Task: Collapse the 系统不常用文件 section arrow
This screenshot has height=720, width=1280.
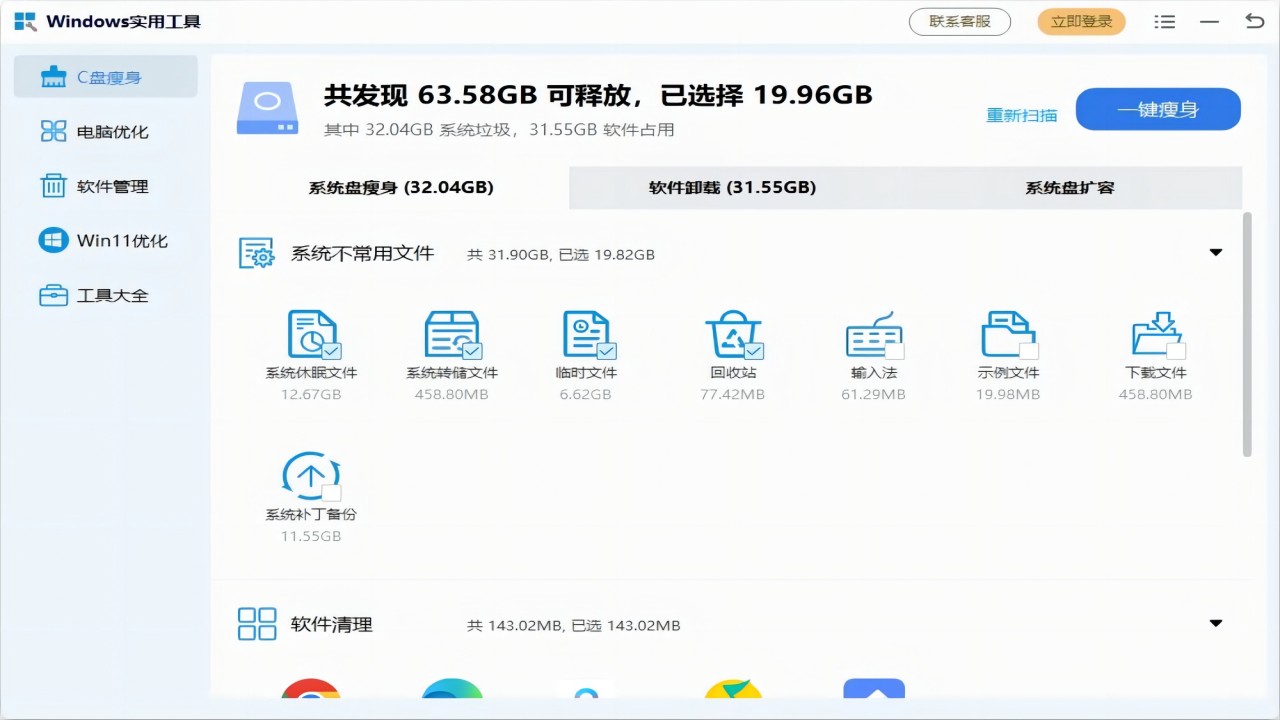Action: (1216, 252)
